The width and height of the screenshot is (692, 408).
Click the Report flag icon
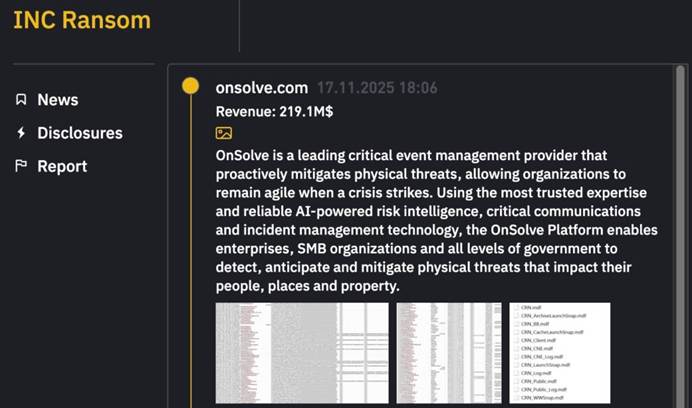coord(21,167)
